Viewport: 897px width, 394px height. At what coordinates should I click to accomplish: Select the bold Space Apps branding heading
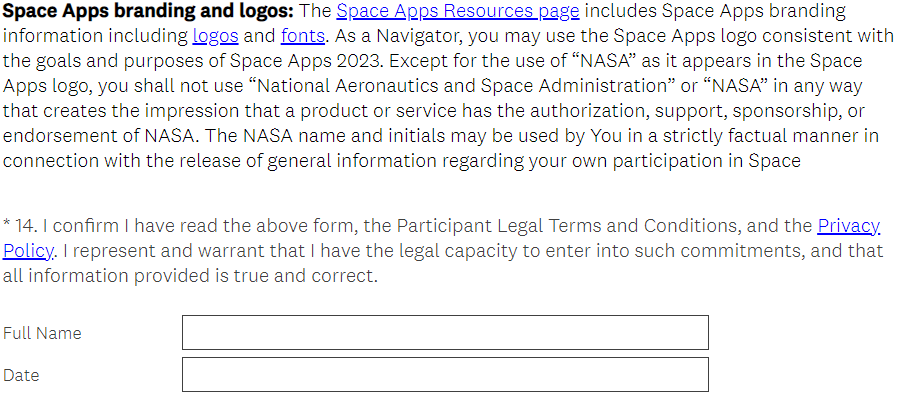[148, 11]
